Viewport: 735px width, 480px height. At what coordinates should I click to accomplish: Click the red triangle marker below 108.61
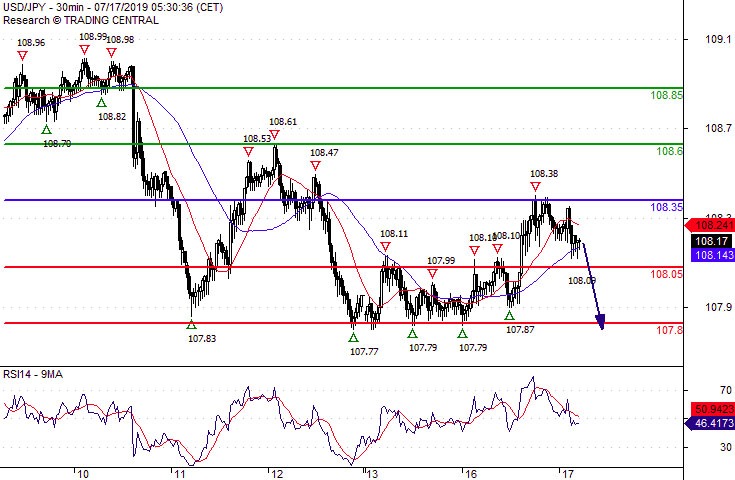[x=275, y=135]
